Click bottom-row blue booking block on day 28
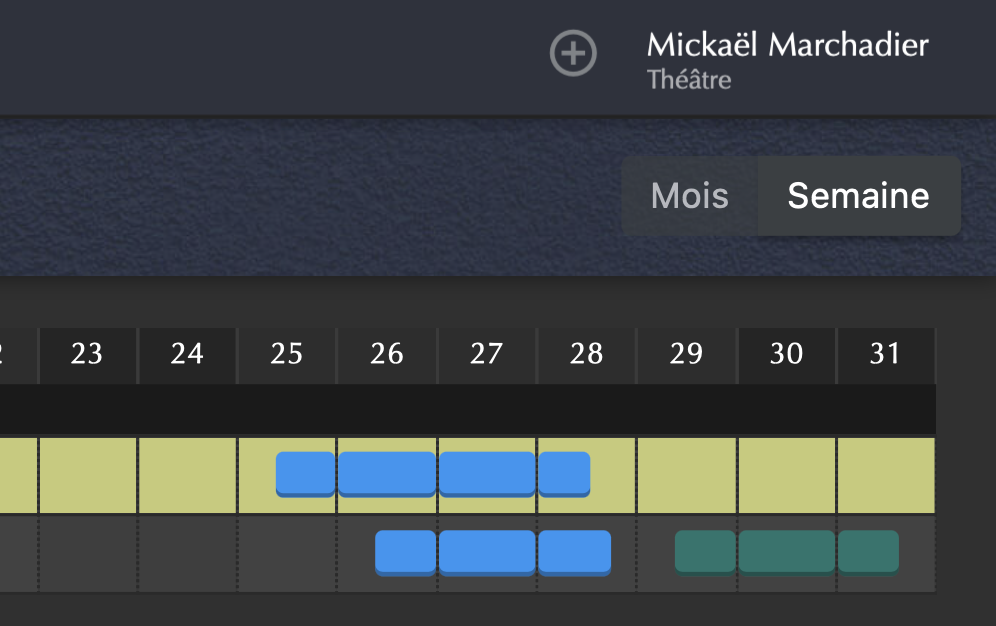Viewport: 996px width, 626px height. (574, 551)
